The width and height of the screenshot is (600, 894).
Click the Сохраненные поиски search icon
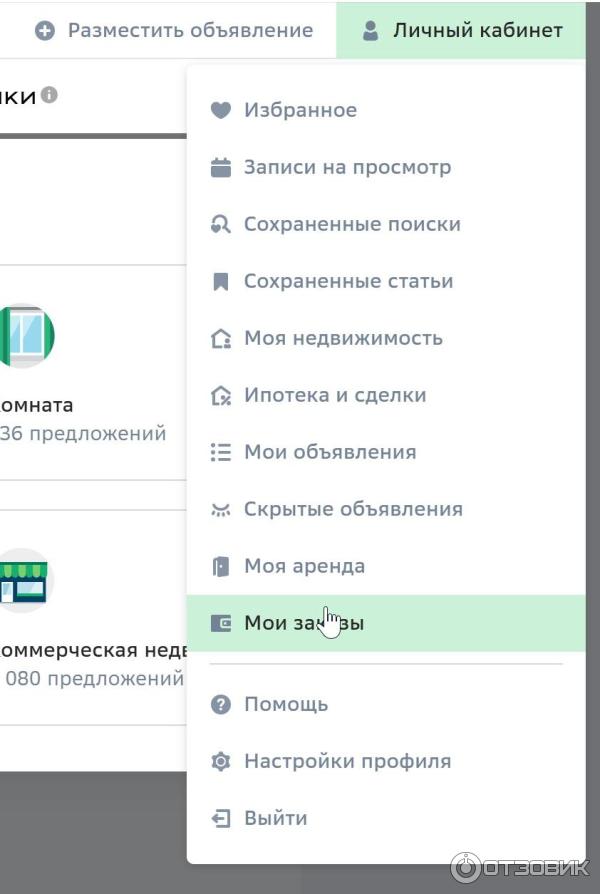[x=221, y=225]
